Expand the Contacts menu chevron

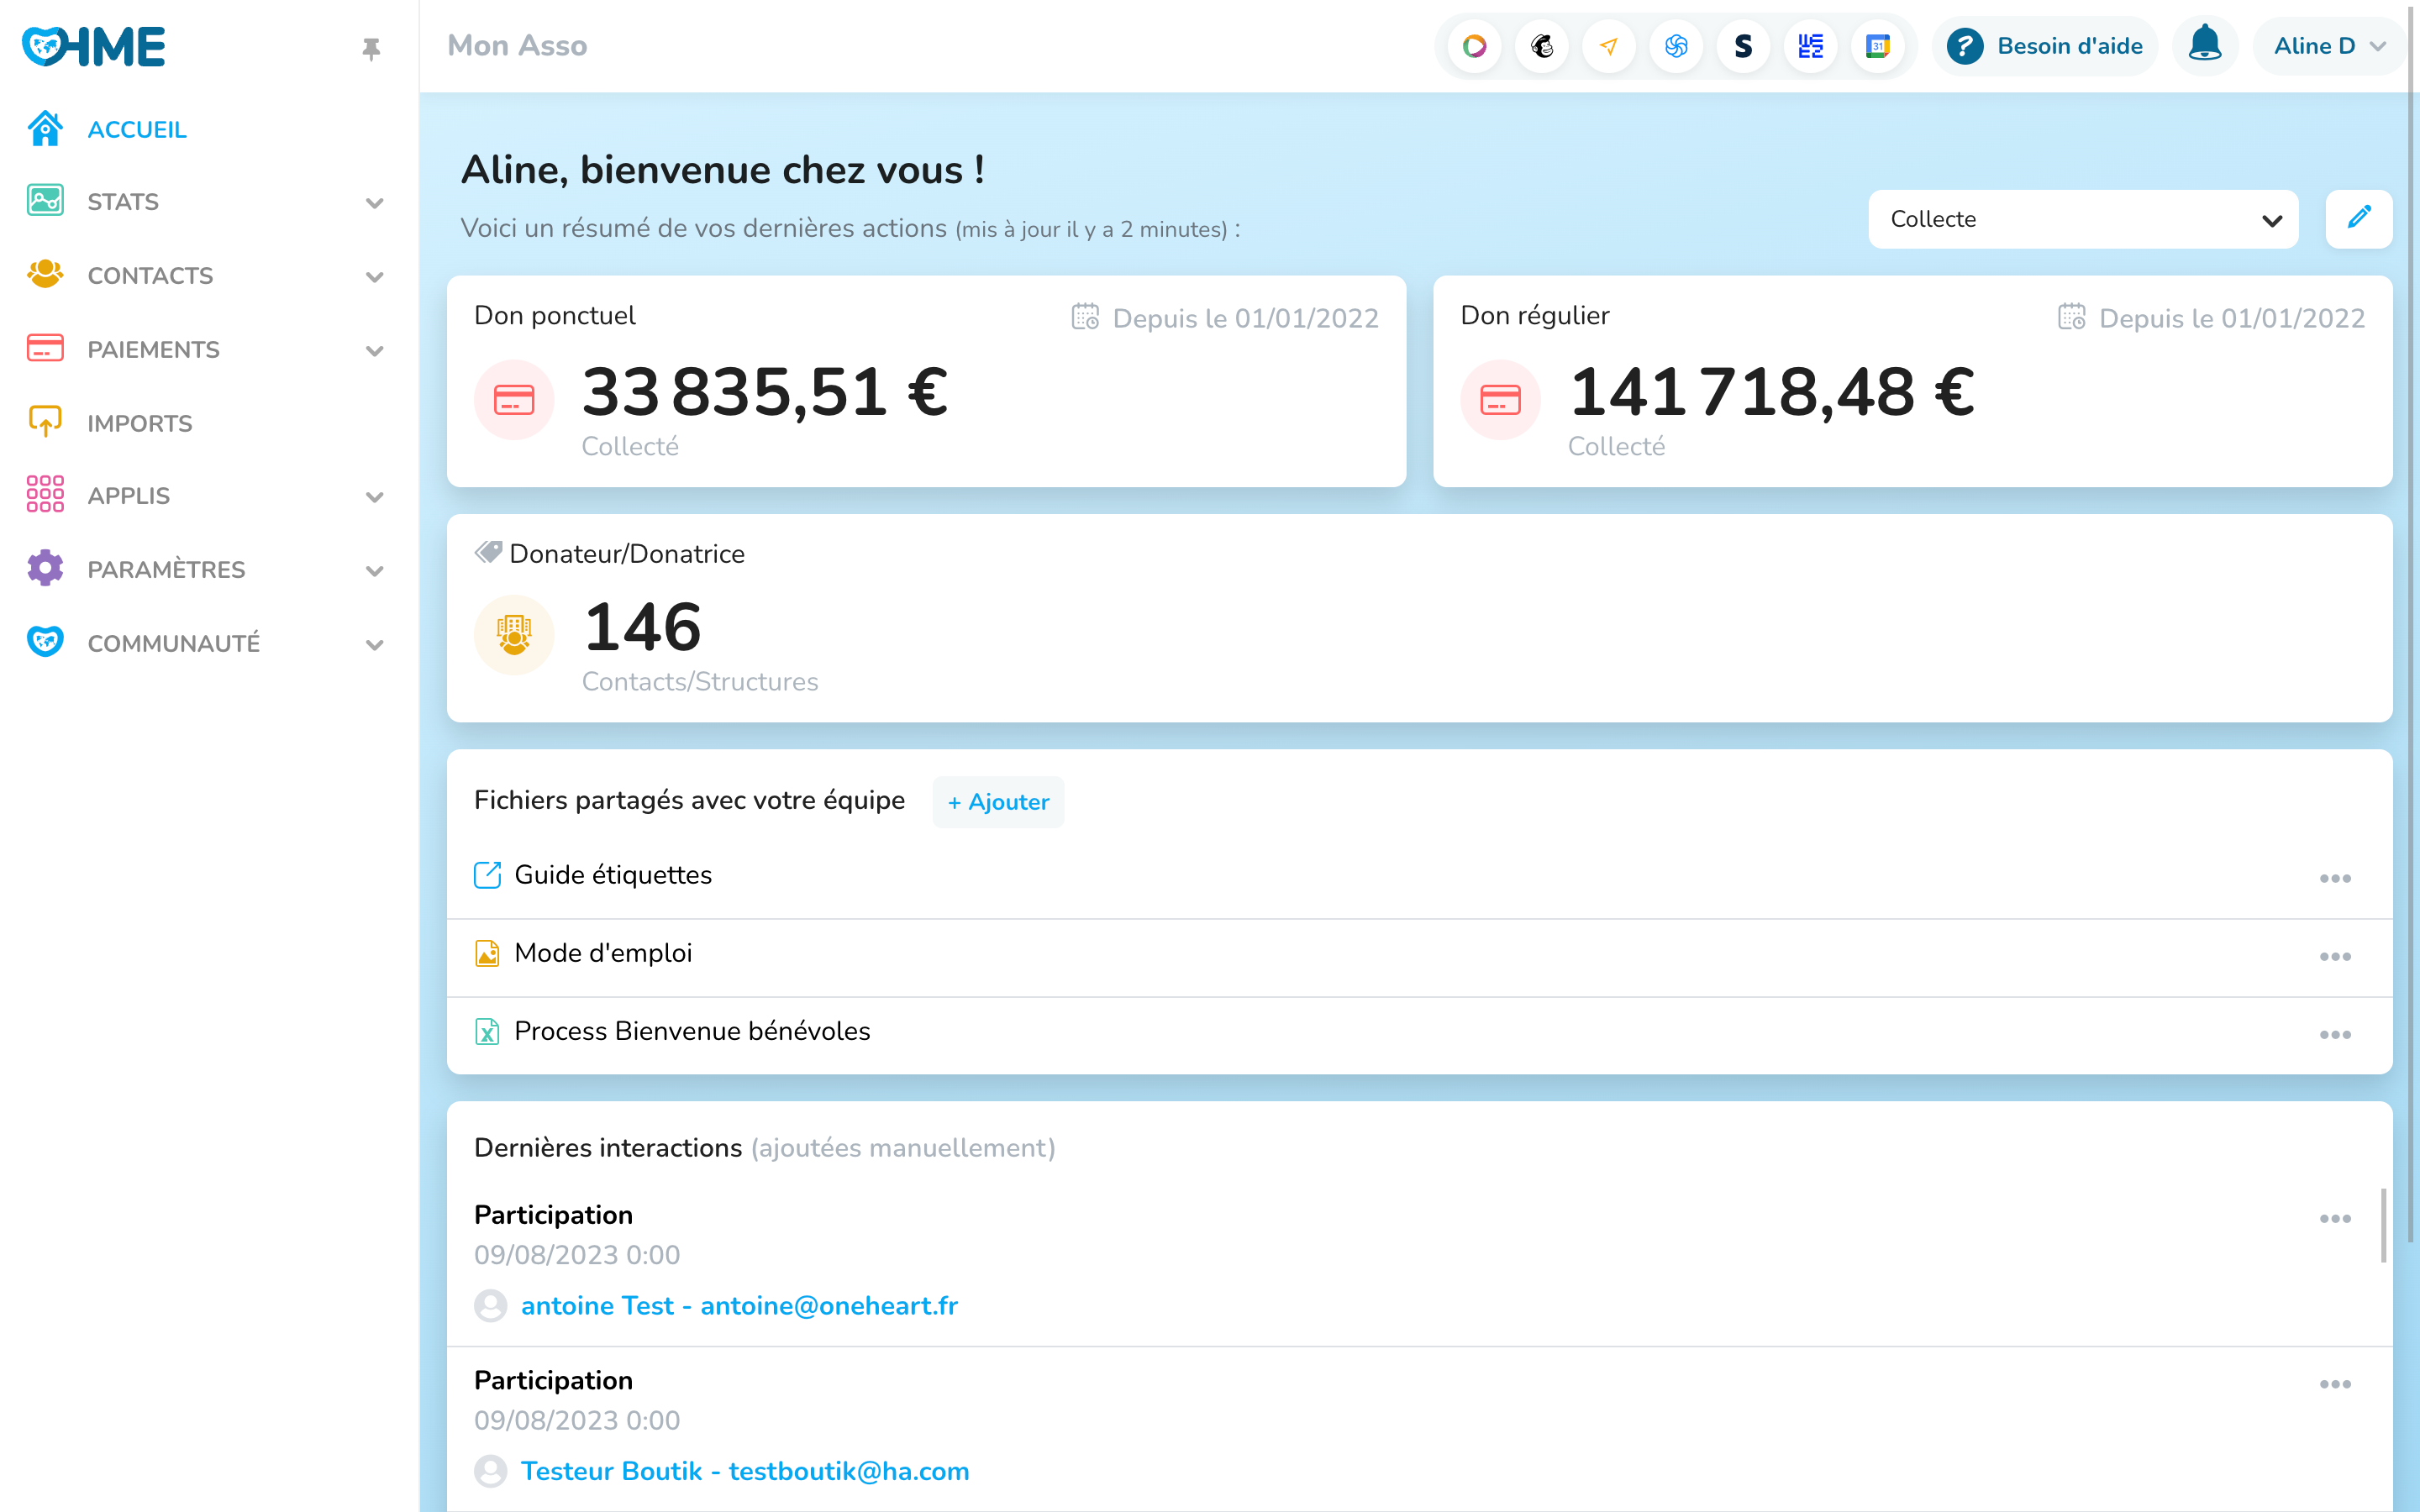[x=375, y=277]
